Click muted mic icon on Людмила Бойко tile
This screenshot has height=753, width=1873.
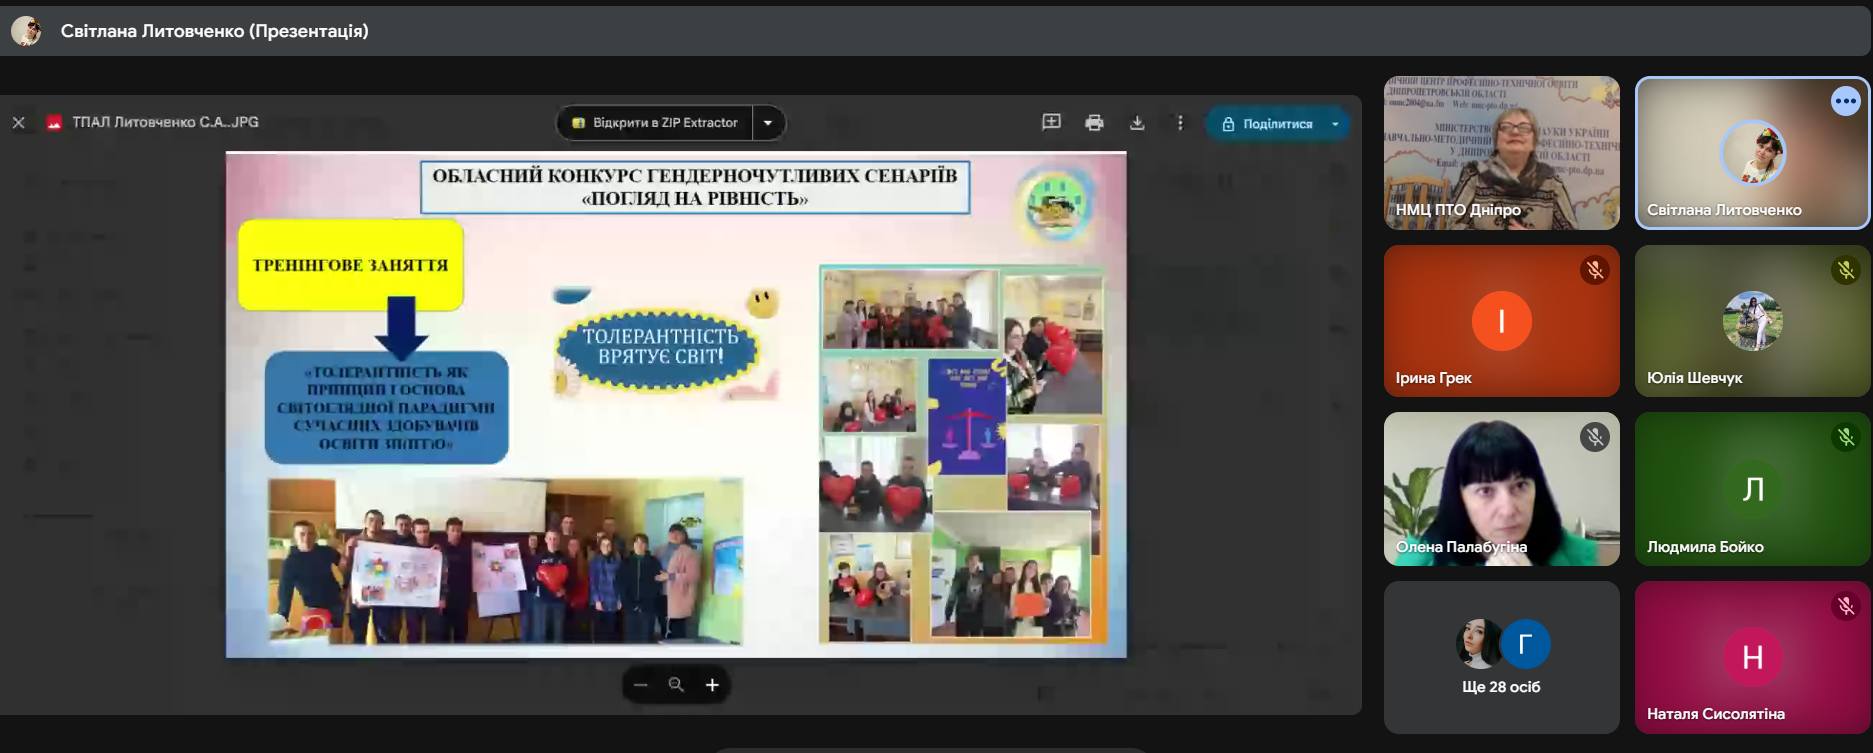pyautogui.click(x=1845, y=437)
